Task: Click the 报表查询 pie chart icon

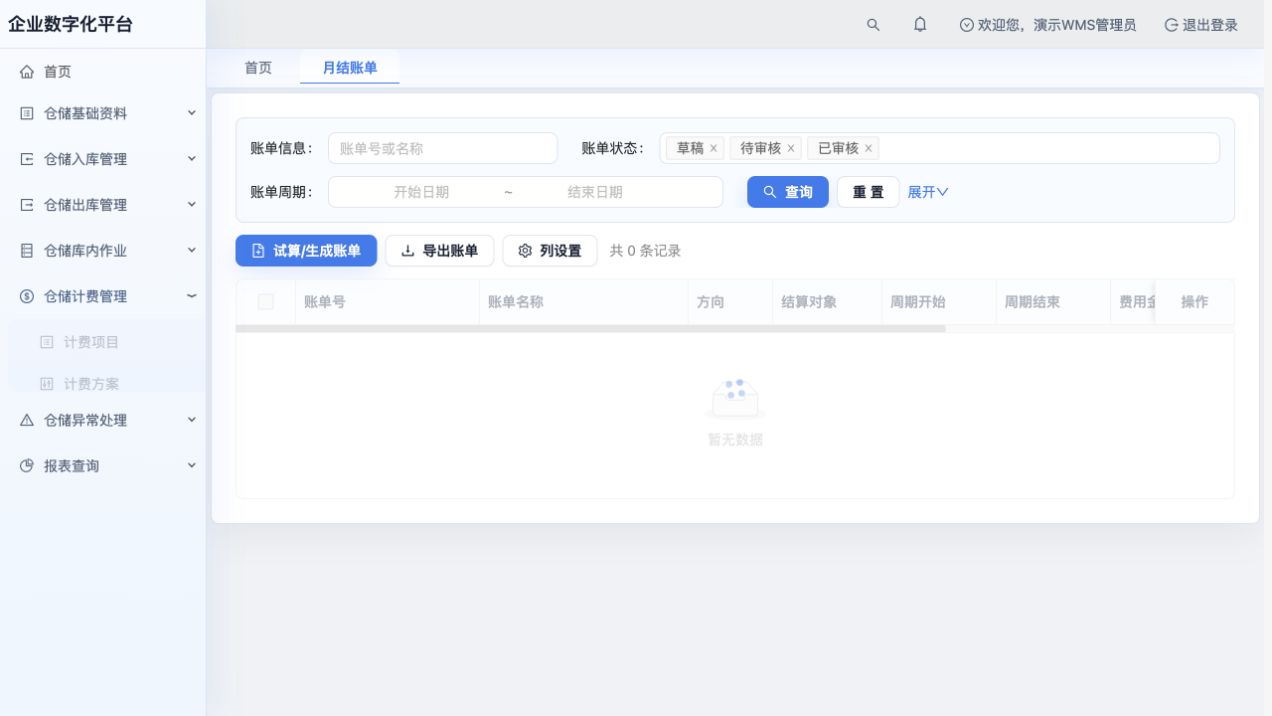Action: tap(27, 466)
